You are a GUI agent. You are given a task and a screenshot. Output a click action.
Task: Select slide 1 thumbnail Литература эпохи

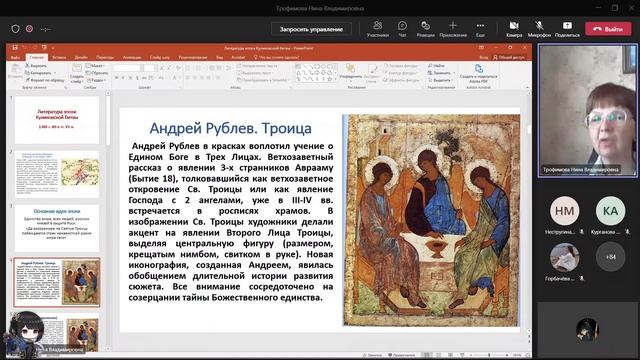57,120
